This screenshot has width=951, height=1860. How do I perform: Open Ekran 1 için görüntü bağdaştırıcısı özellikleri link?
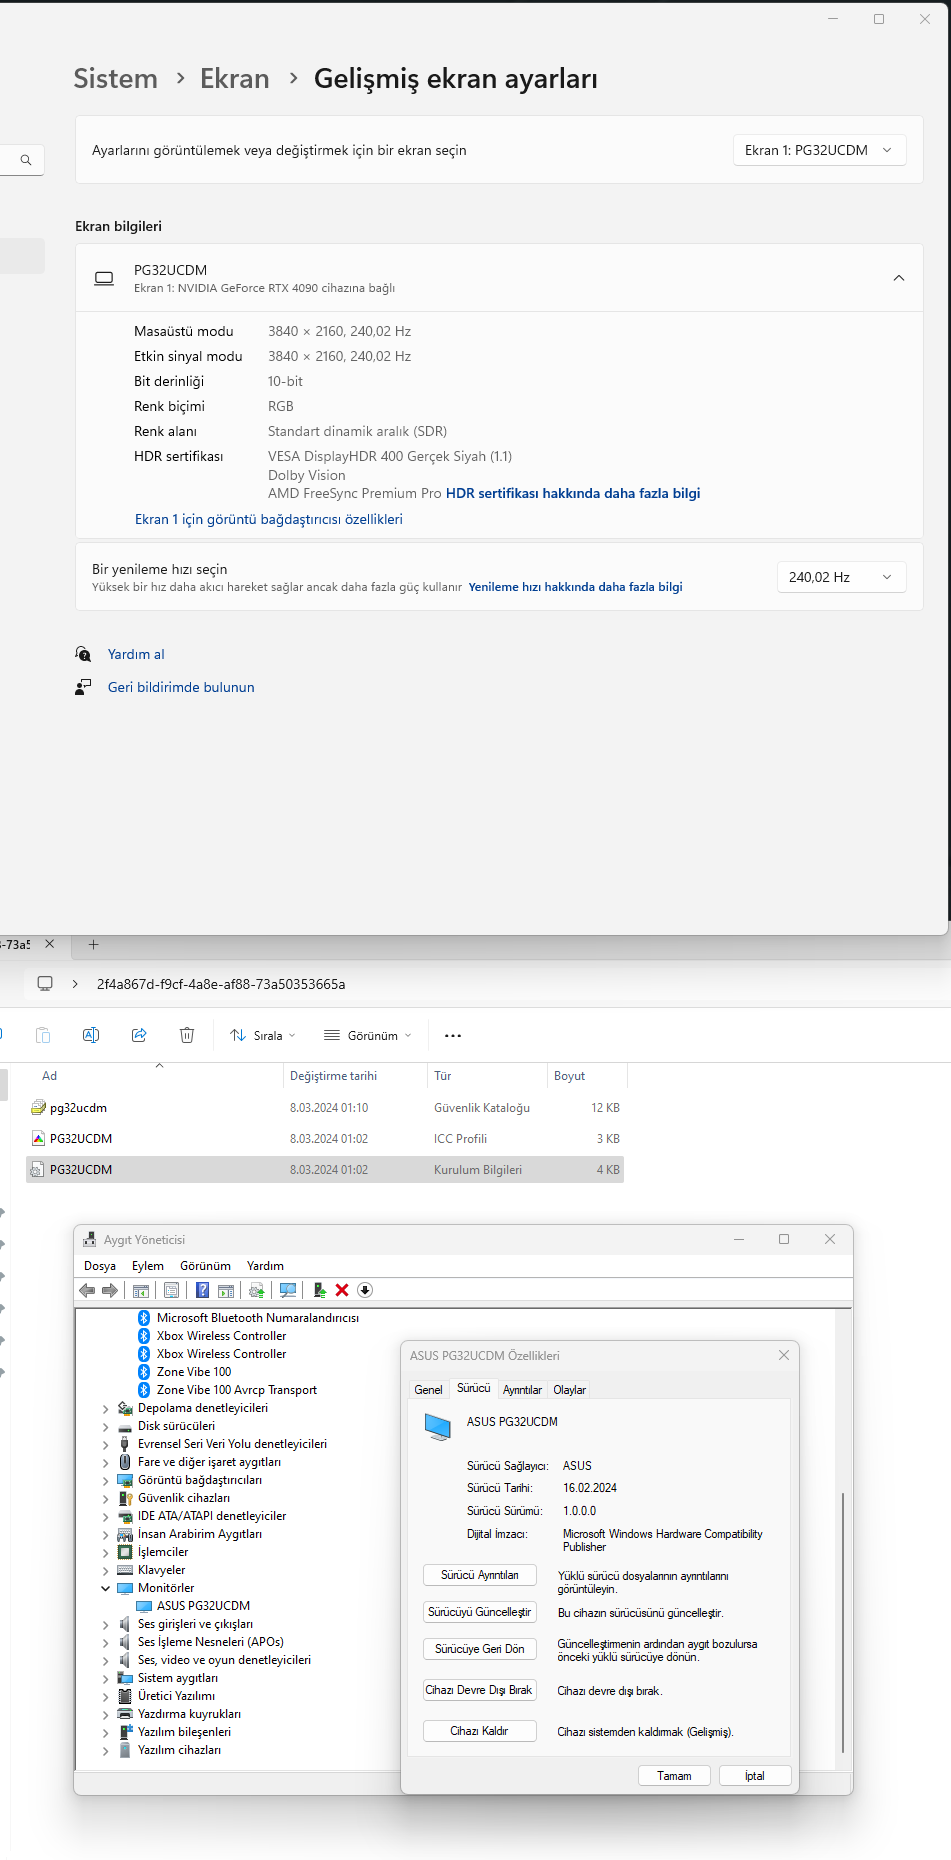coord(269,519)
